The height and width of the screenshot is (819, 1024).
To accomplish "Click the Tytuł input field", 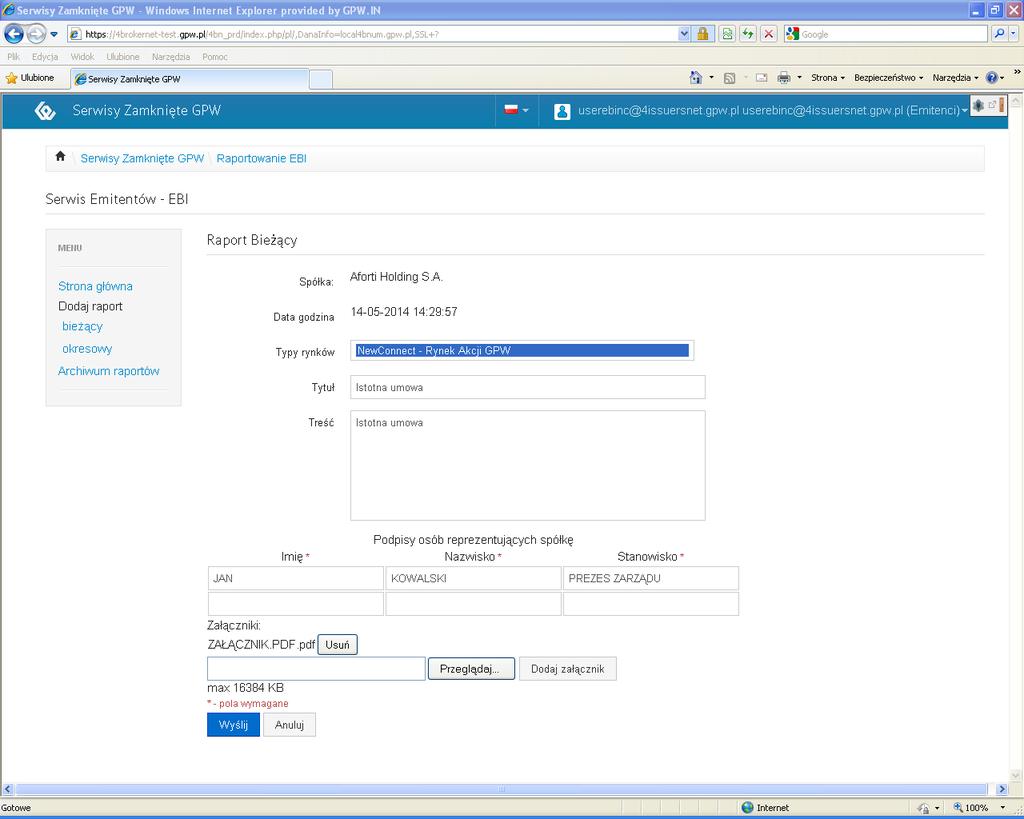I will [528, 387].
